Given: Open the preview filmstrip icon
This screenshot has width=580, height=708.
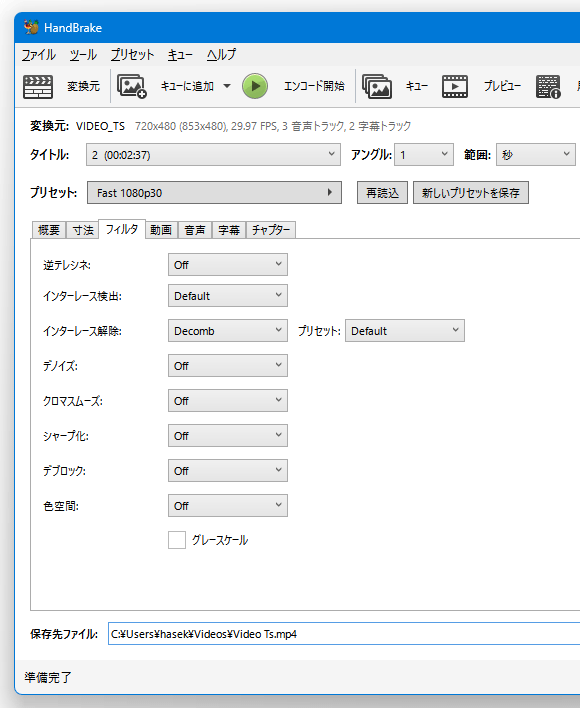Looking at the screenshot, I should pyautogui.click(x=455, y=86).
